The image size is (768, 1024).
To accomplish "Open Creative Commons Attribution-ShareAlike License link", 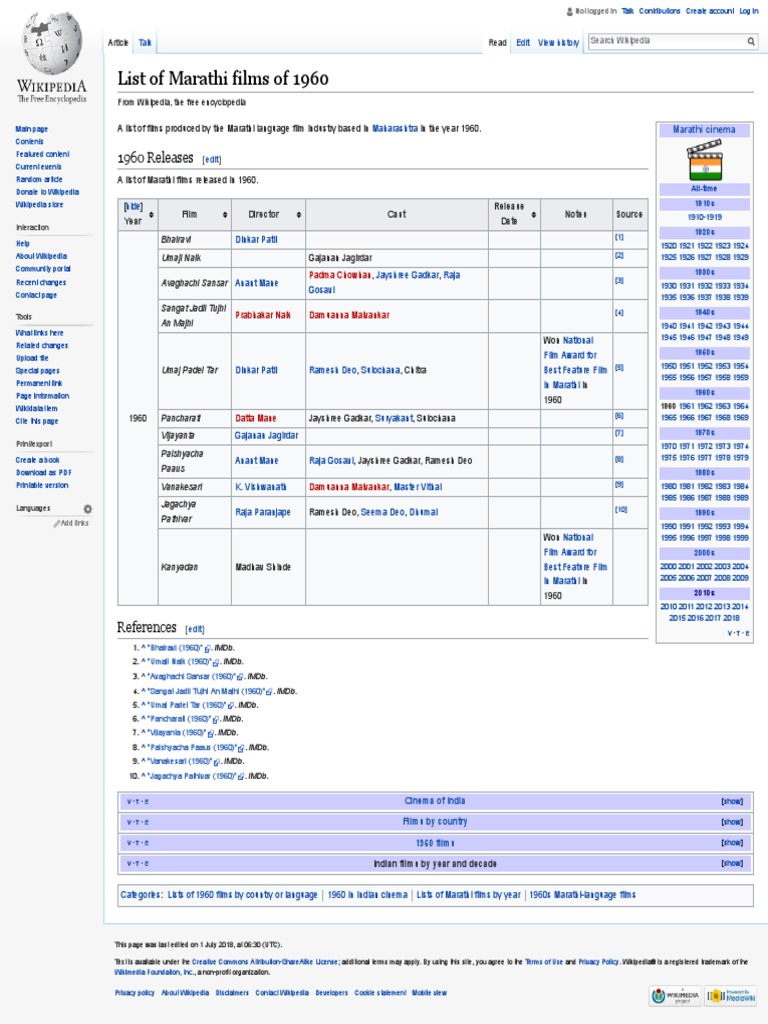I will (x=264, y=962).
